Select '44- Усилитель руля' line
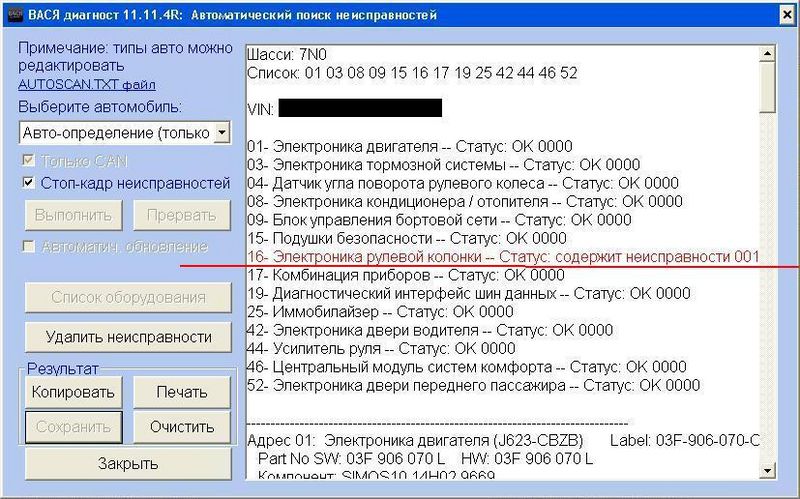The height and width of the screenshot is (499, 800). pyautogui.click(x=381, y=348)
